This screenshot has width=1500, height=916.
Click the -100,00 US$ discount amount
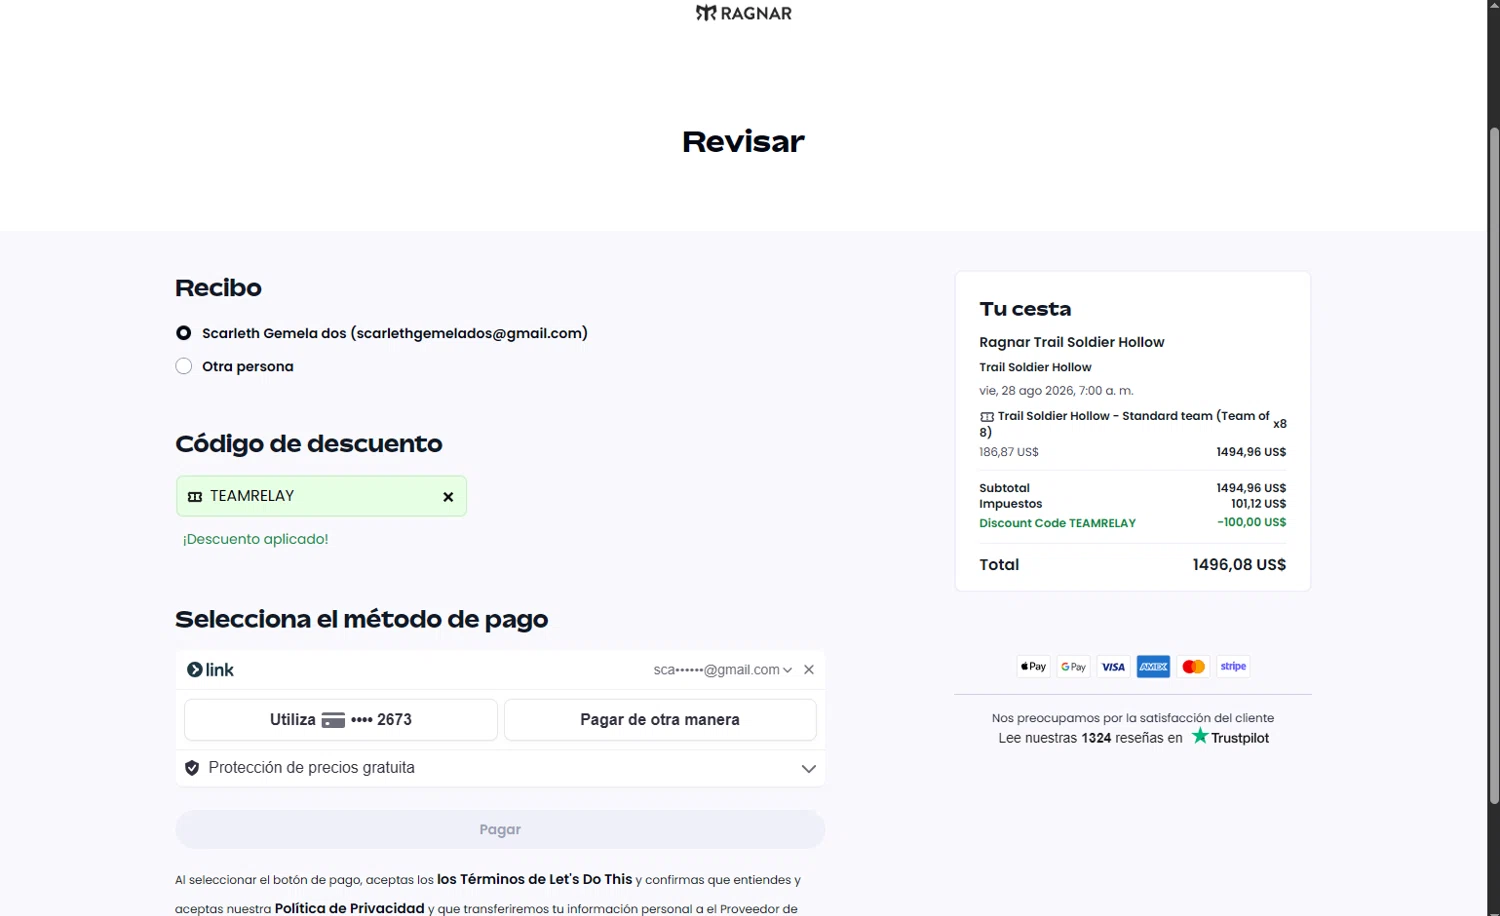coord(1251,522)
